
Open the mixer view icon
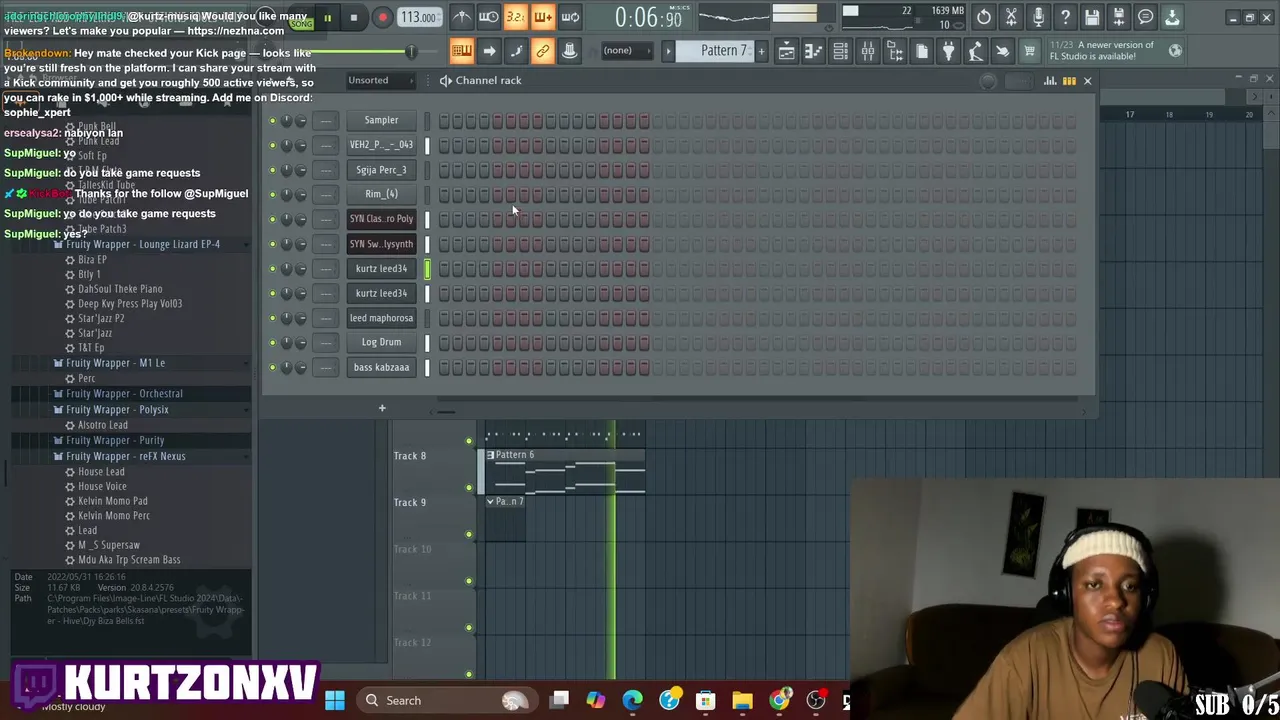click(x=868, y=52)
